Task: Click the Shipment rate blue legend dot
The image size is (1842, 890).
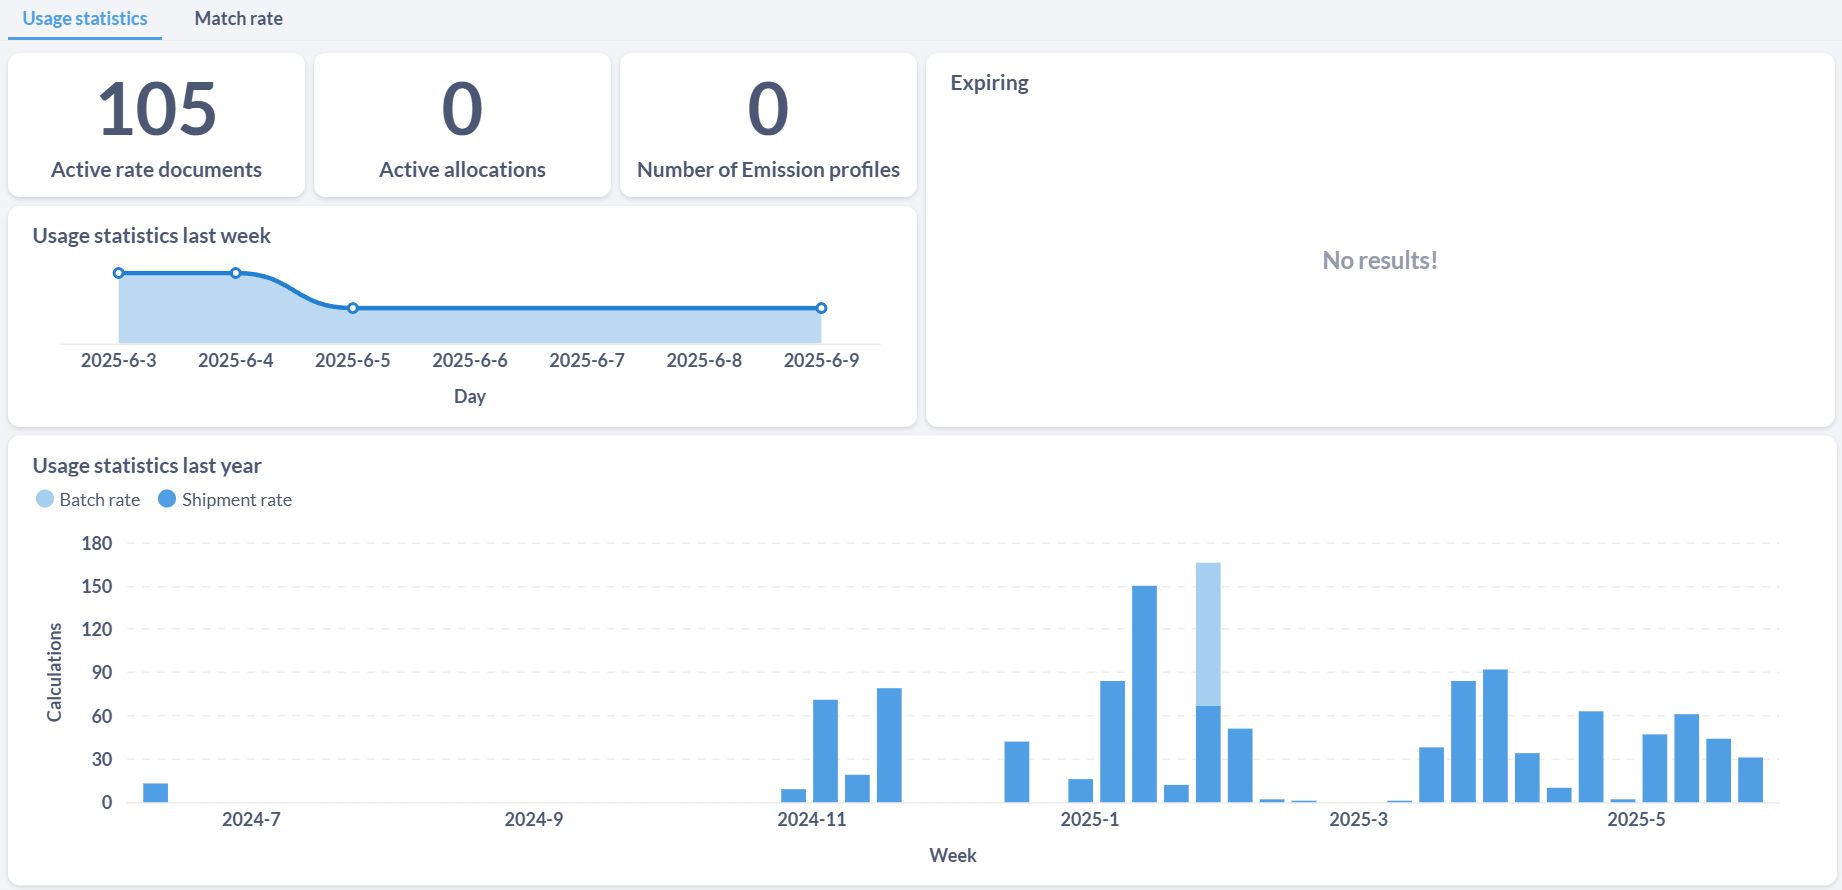Action: click(x=167, y=499)
